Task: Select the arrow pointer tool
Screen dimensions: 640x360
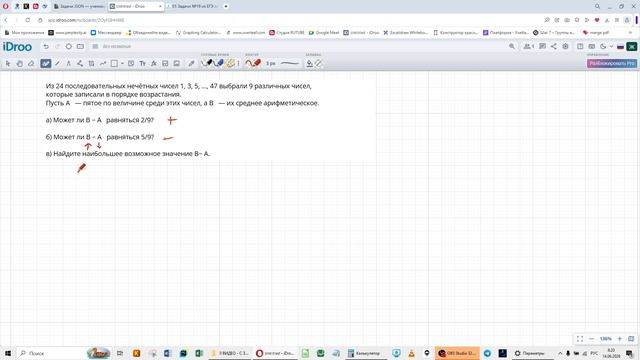Action: tap(8, 63)
